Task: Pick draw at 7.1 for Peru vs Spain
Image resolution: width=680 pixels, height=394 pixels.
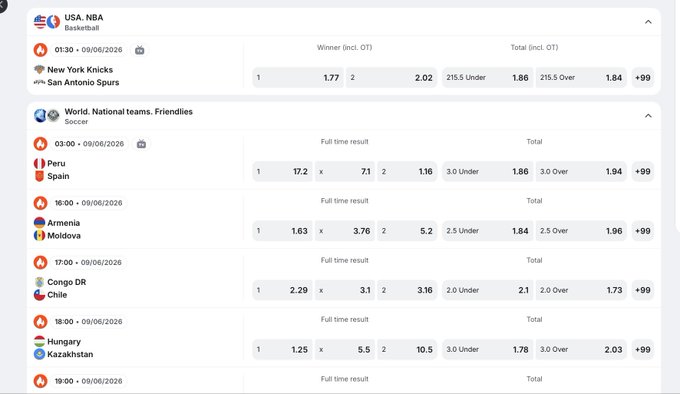Action: 345,172
